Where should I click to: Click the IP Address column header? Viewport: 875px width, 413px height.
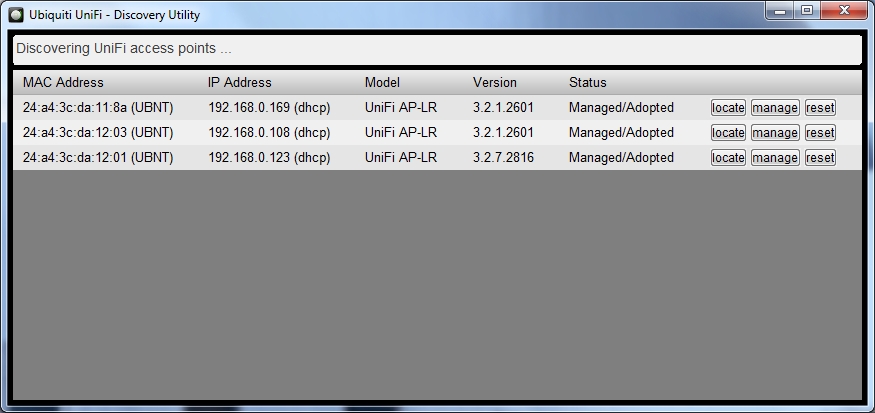tap(239, 83)
